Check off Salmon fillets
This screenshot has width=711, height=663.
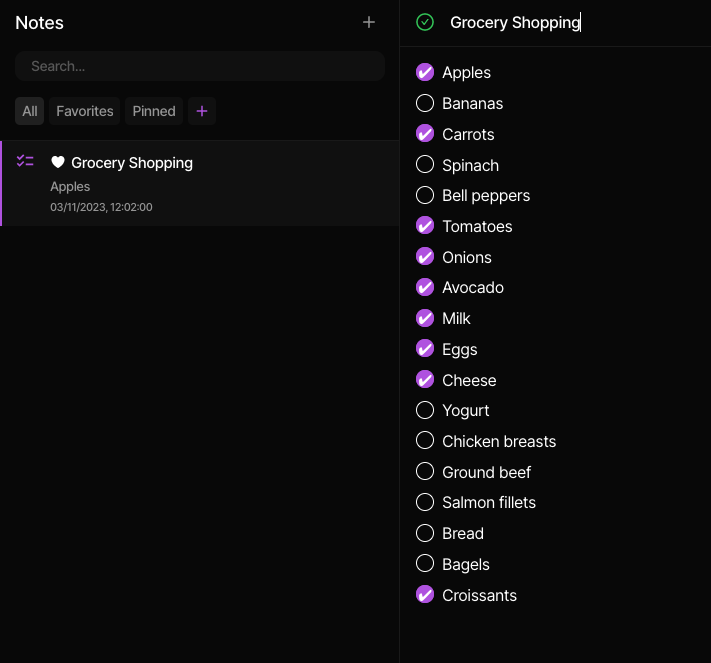425,502
